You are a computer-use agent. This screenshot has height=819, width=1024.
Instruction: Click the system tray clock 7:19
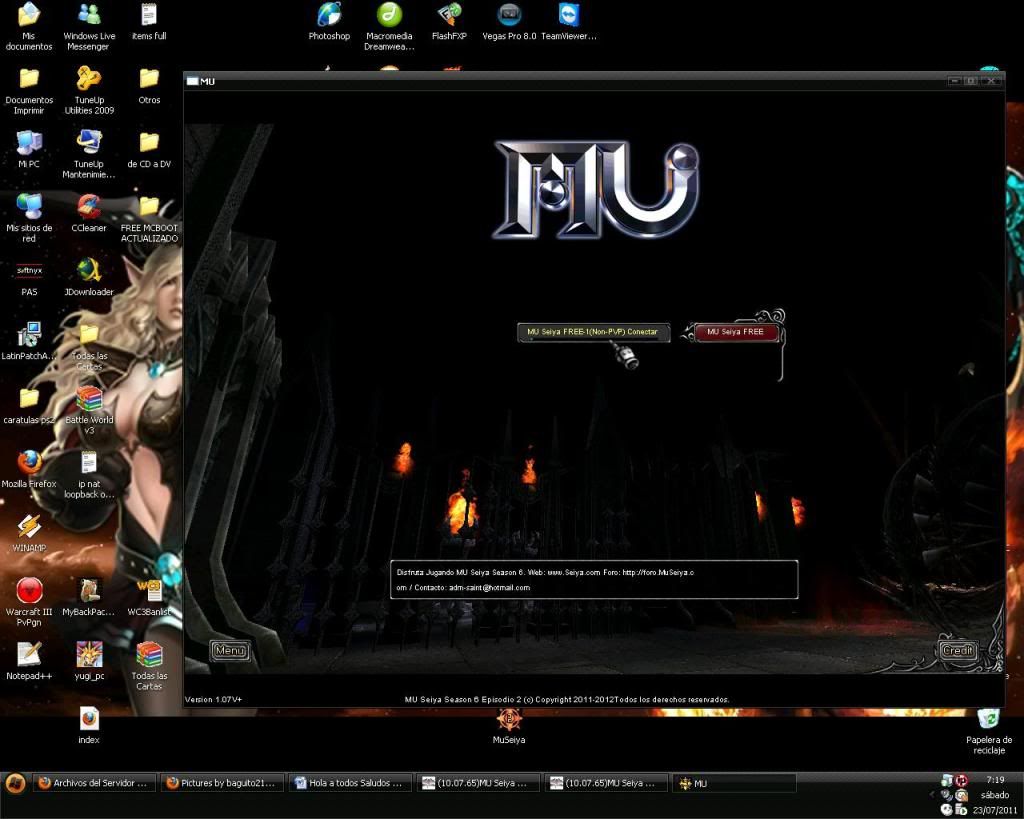(995, 780)
